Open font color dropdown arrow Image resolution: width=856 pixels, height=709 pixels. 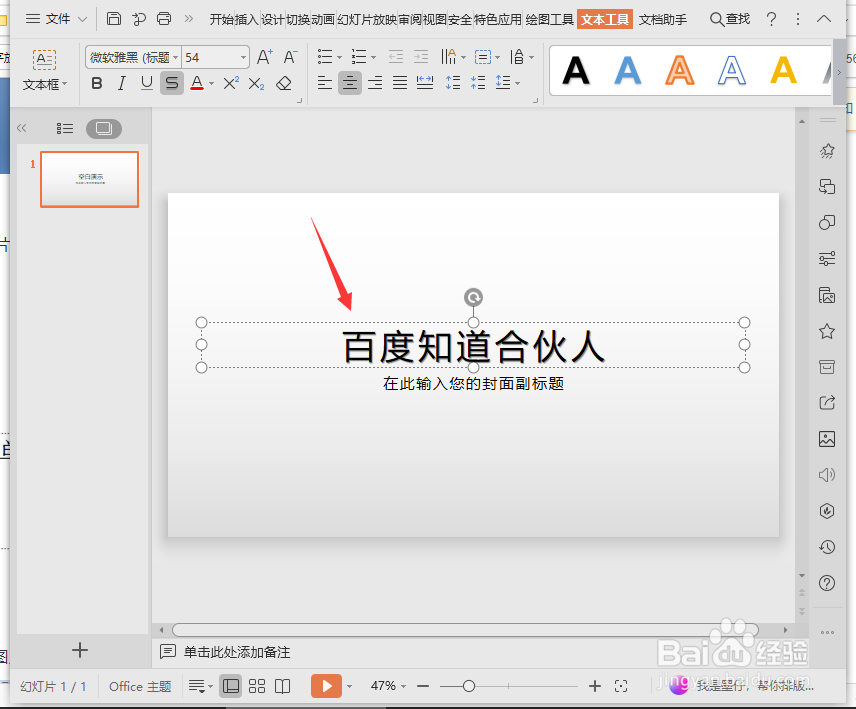(211, 84)
